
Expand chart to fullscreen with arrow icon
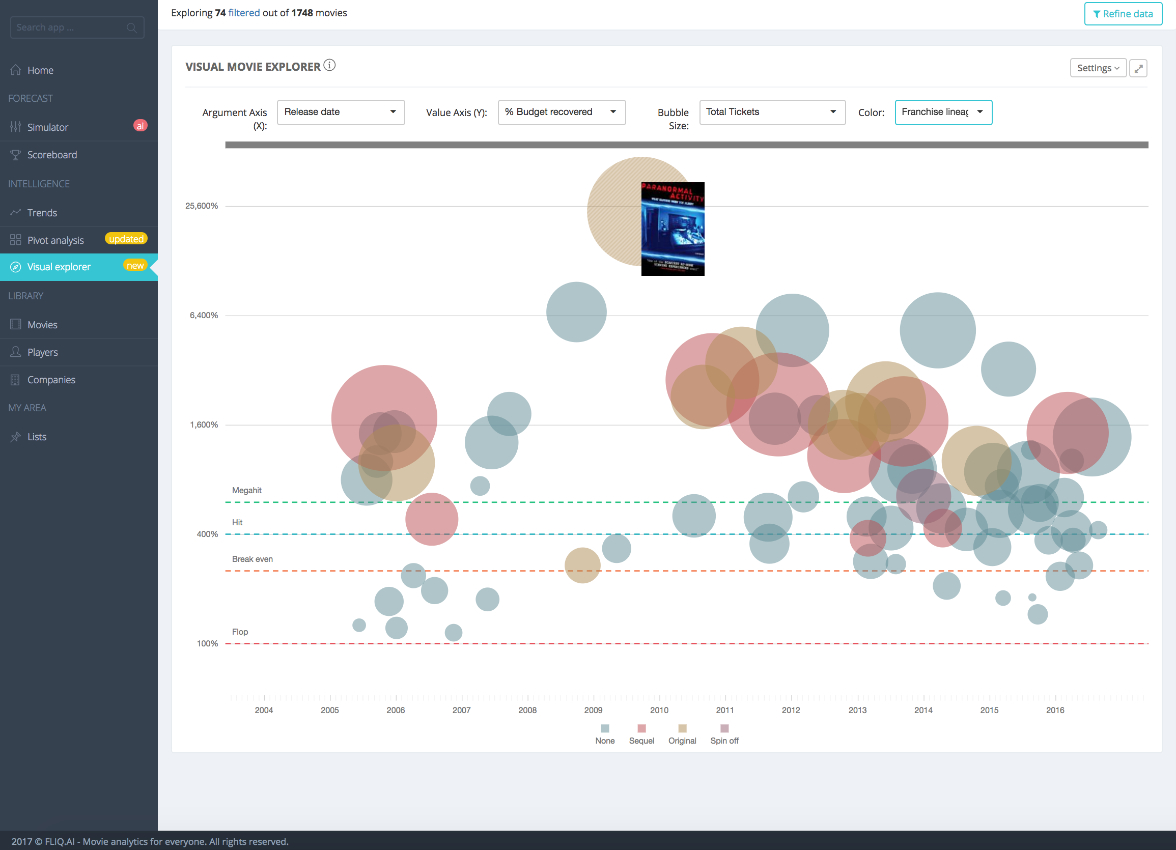pyautogui.click(x=1138, y=68)
